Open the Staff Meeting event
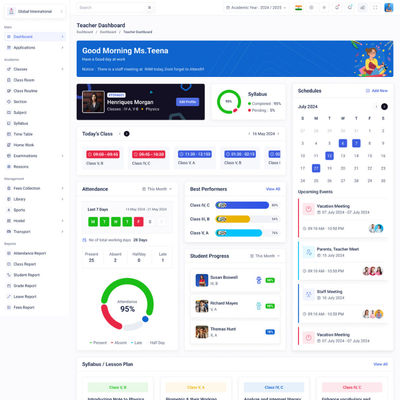 tap(343, 303)
